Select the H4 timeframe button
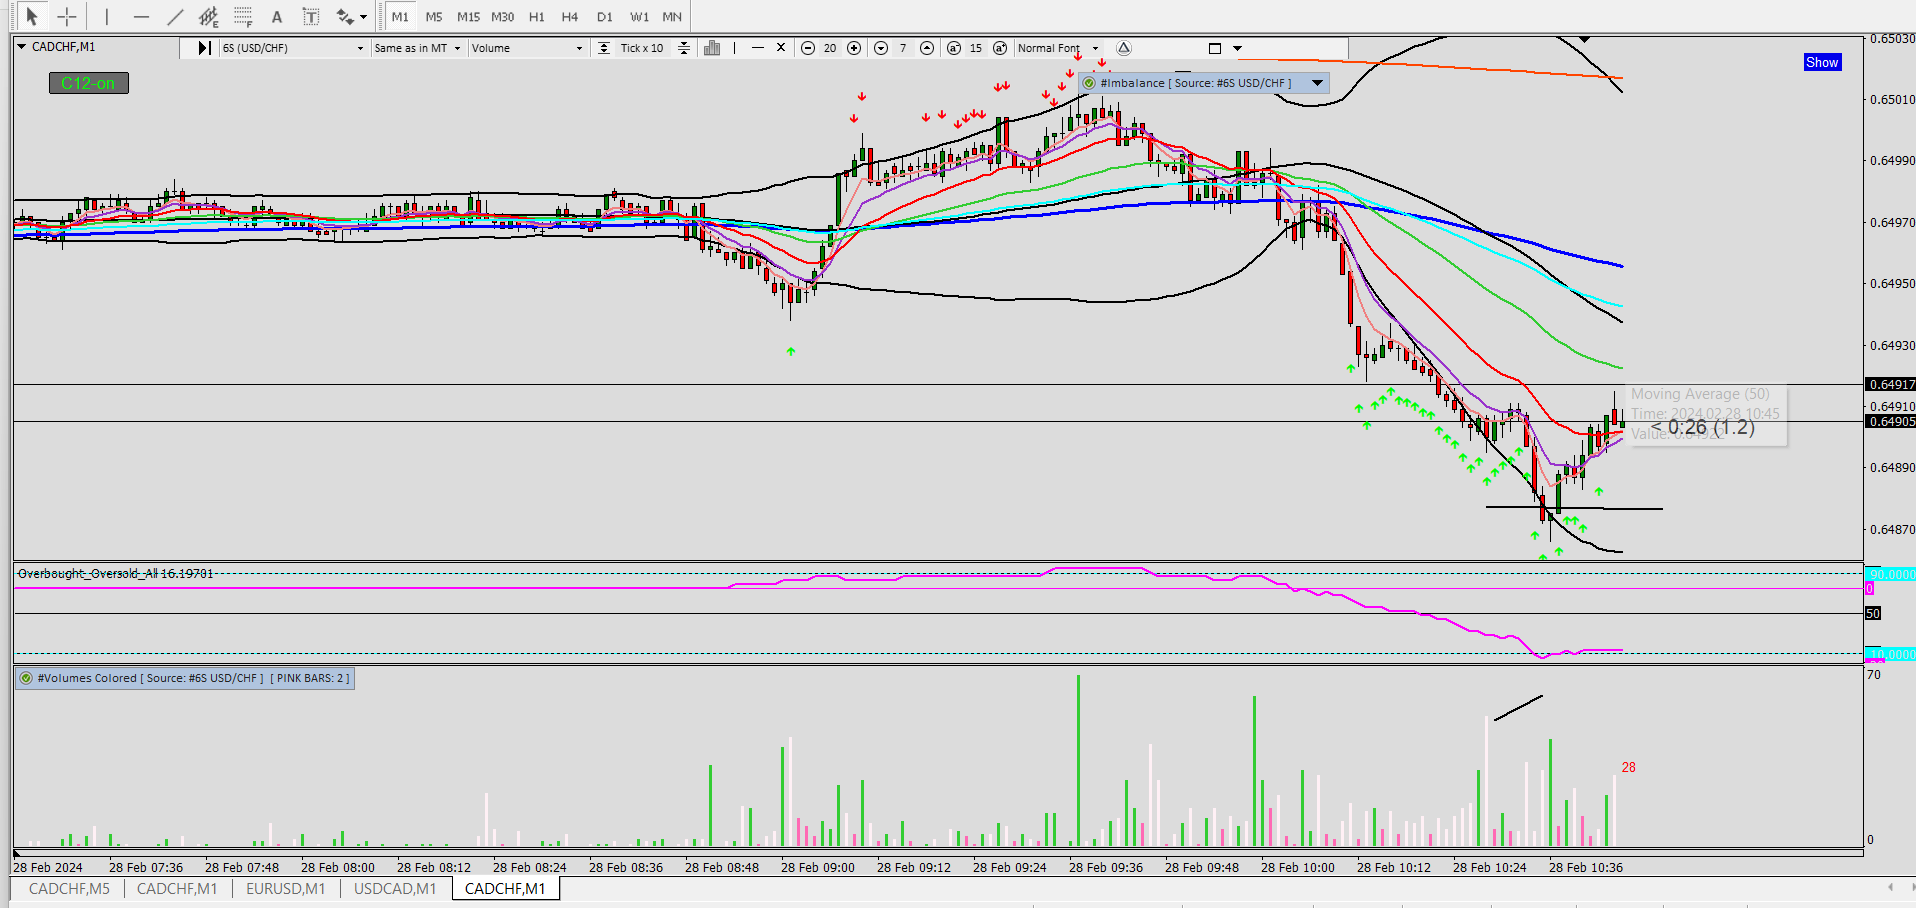Viewport: 1916px width, 908px height. click(570, 16)
